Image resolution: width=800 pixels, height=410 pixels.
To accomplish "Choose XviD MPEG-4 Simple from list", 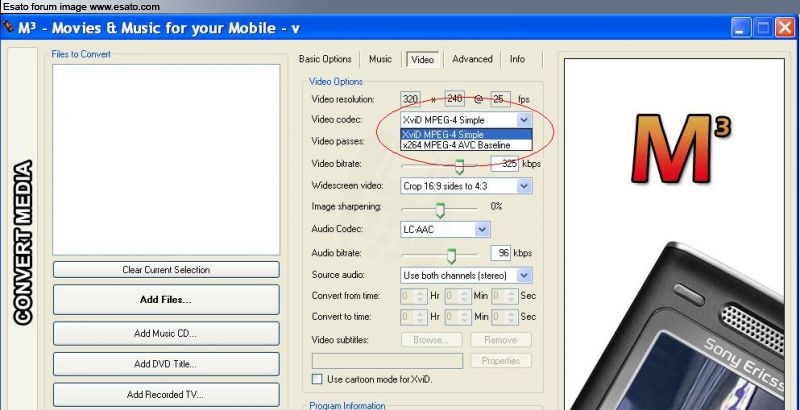I will click(466, 135).
